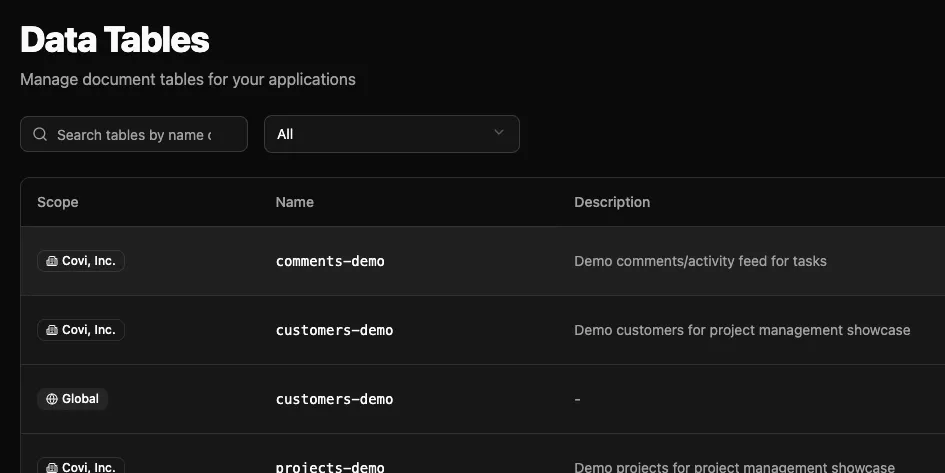The image size is (945, 473).
Task: Sort by the Name column header
Action: (x=294, y=202)
